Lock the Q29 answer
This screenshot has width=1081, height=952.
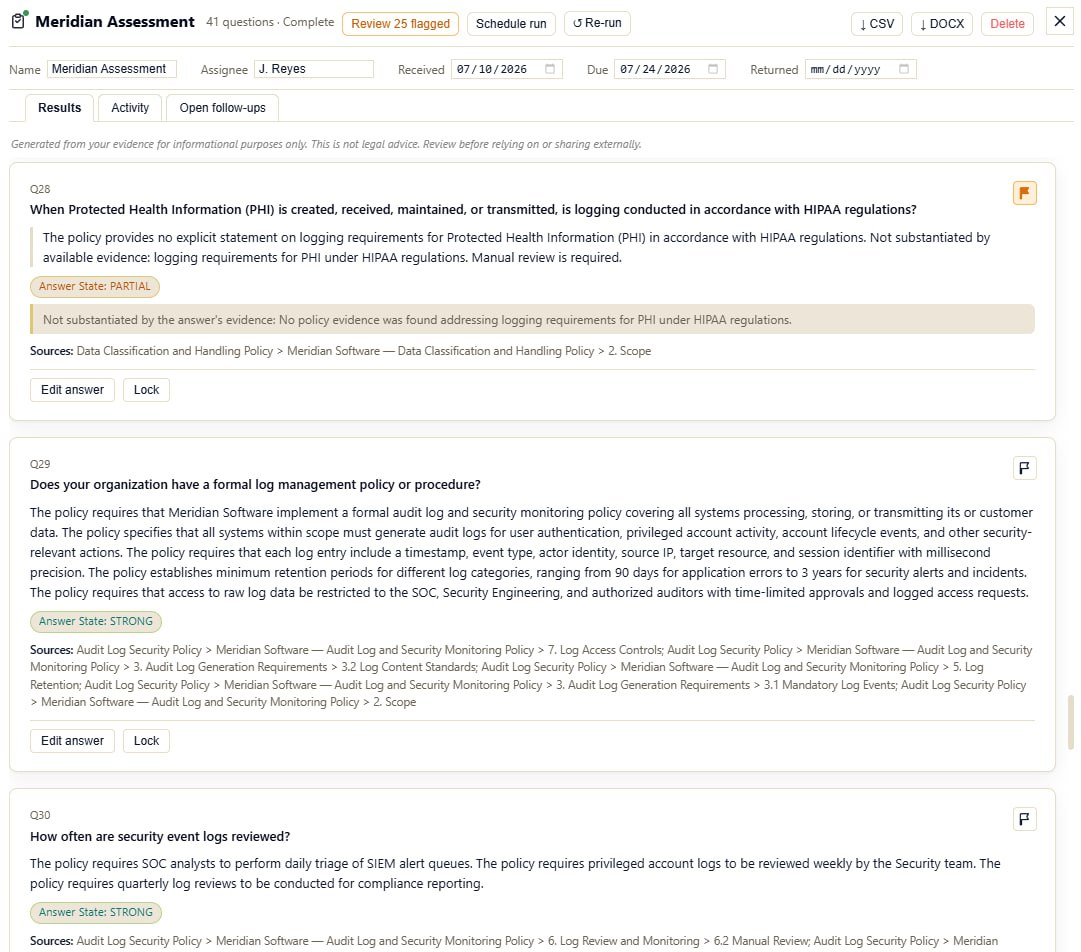[146, 740]
